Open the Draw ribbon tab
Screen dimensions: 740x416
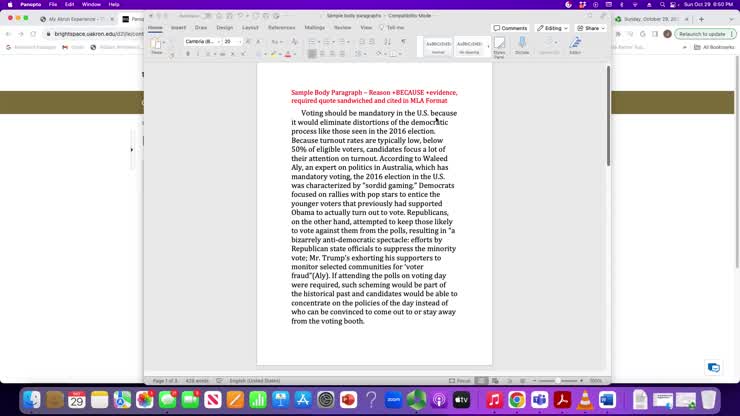click(201, 28)
